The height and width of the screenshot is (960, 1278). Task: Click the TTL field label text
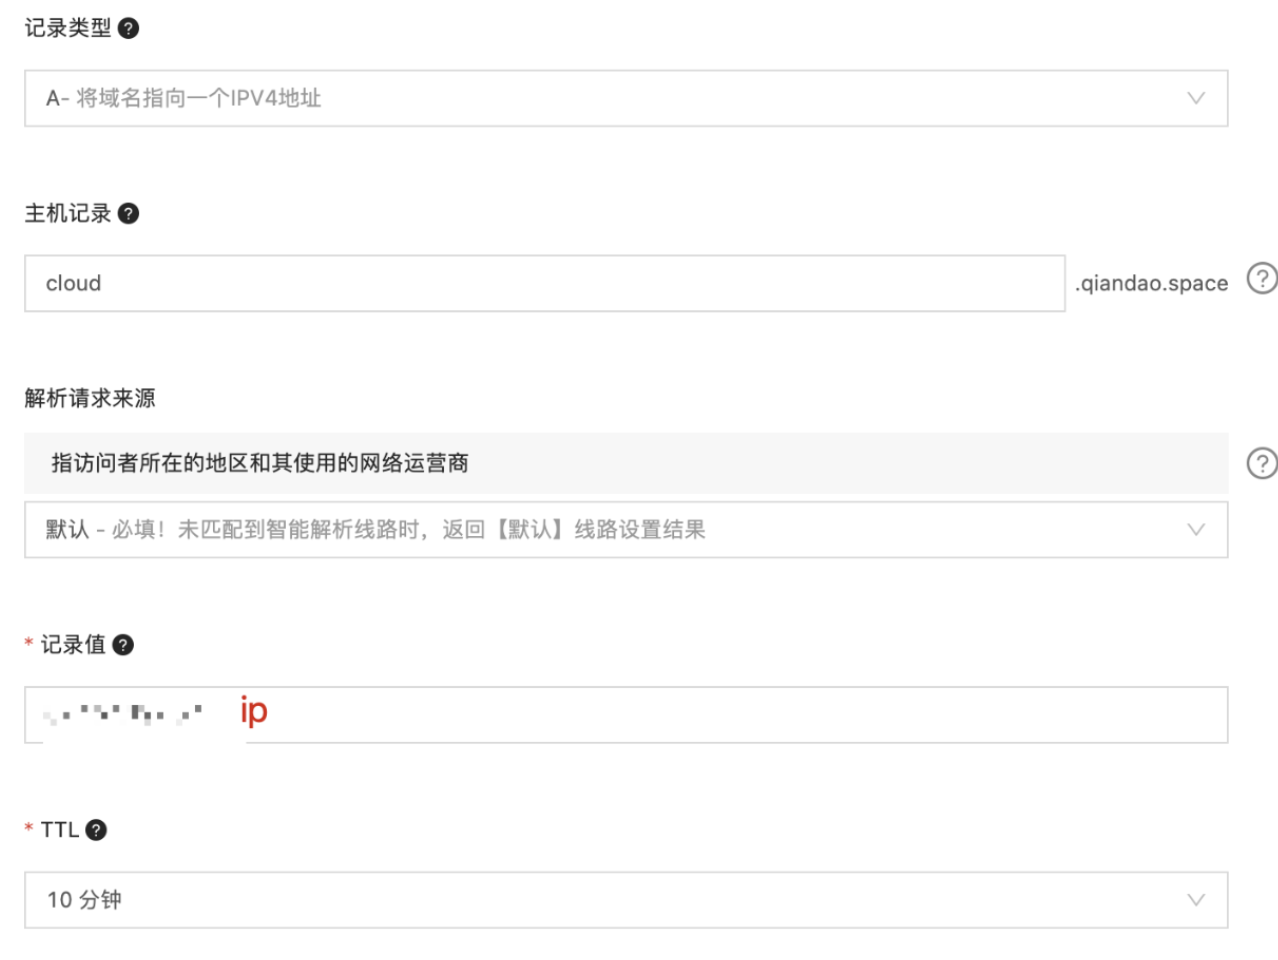click(x=59, y=830)
